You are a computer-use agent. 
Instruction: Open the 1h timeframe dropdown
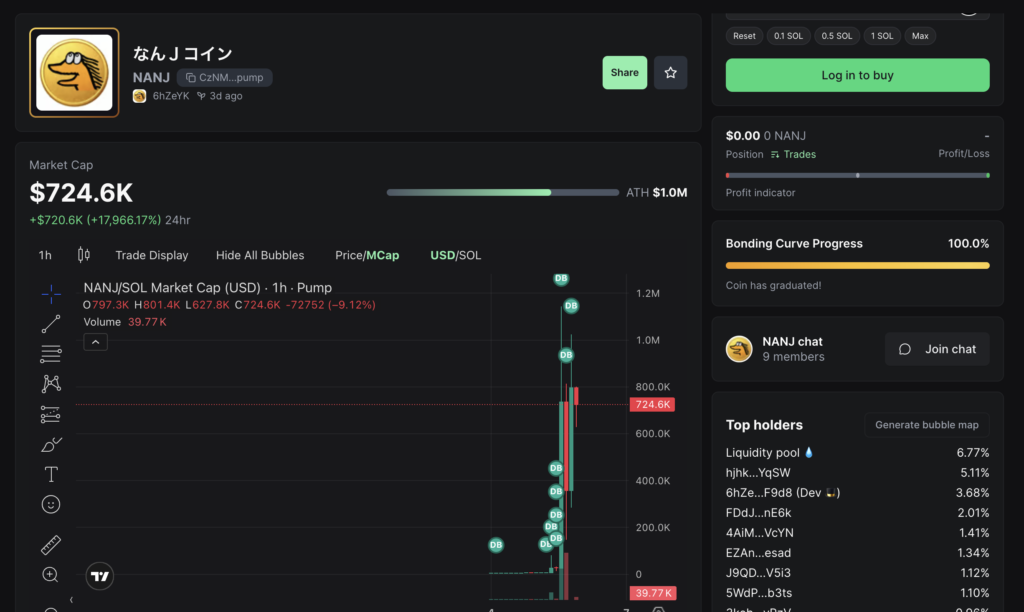45,255
